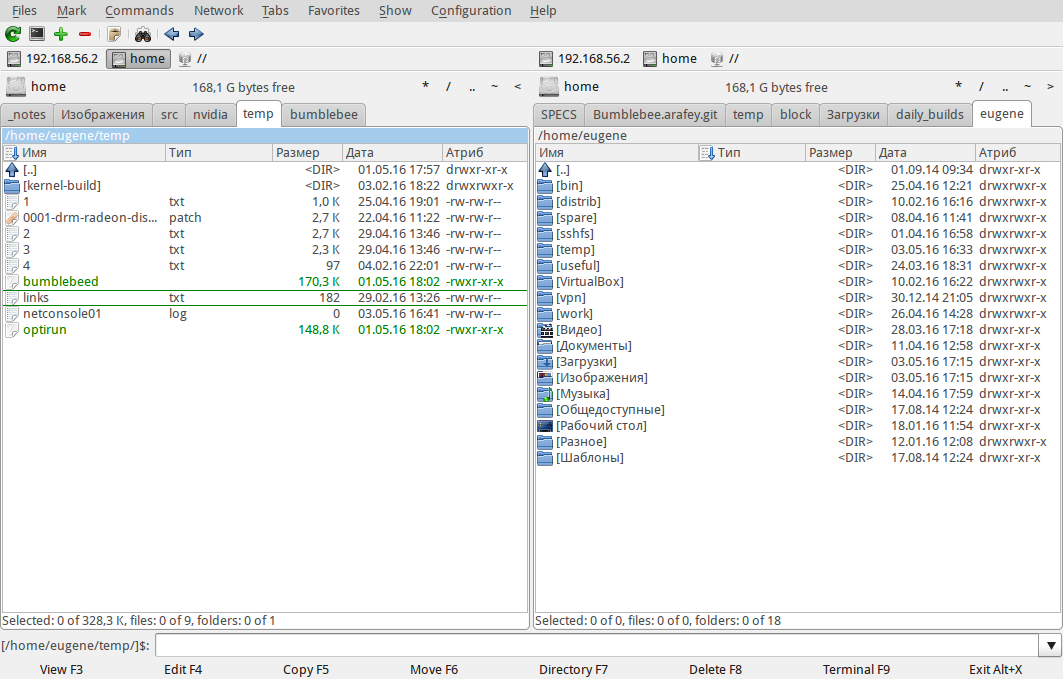Select the bumblebeed file in left panel

(x=61, y=282)
